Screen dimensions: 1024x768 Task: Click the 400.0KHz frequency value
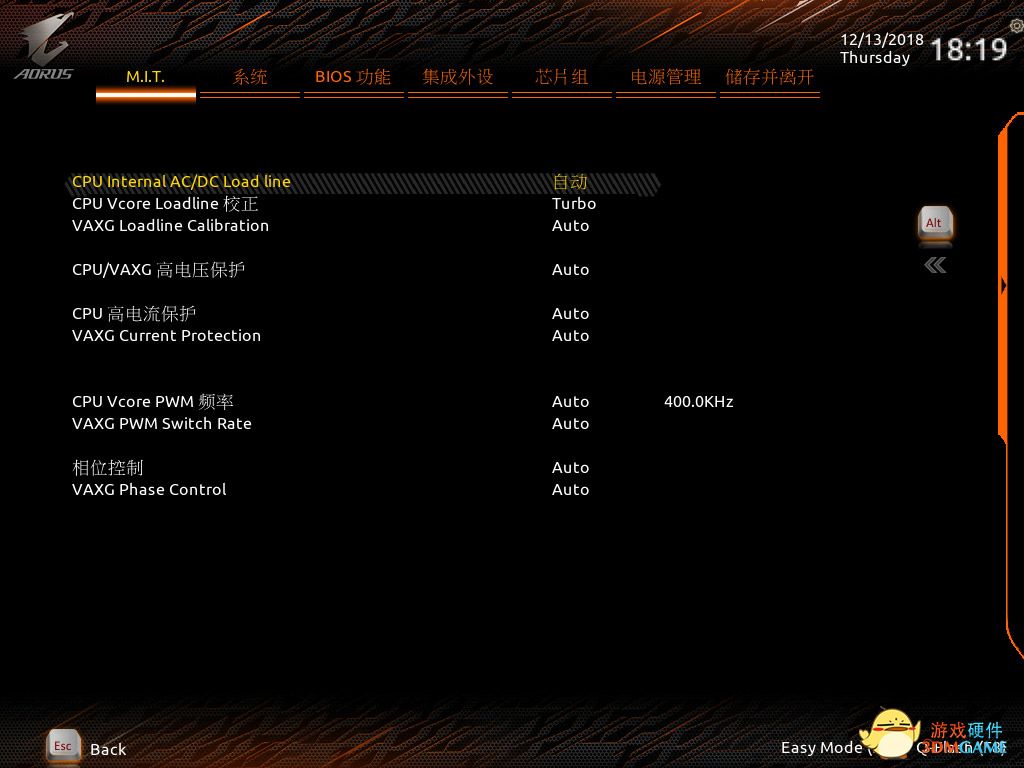click(699, 402)
